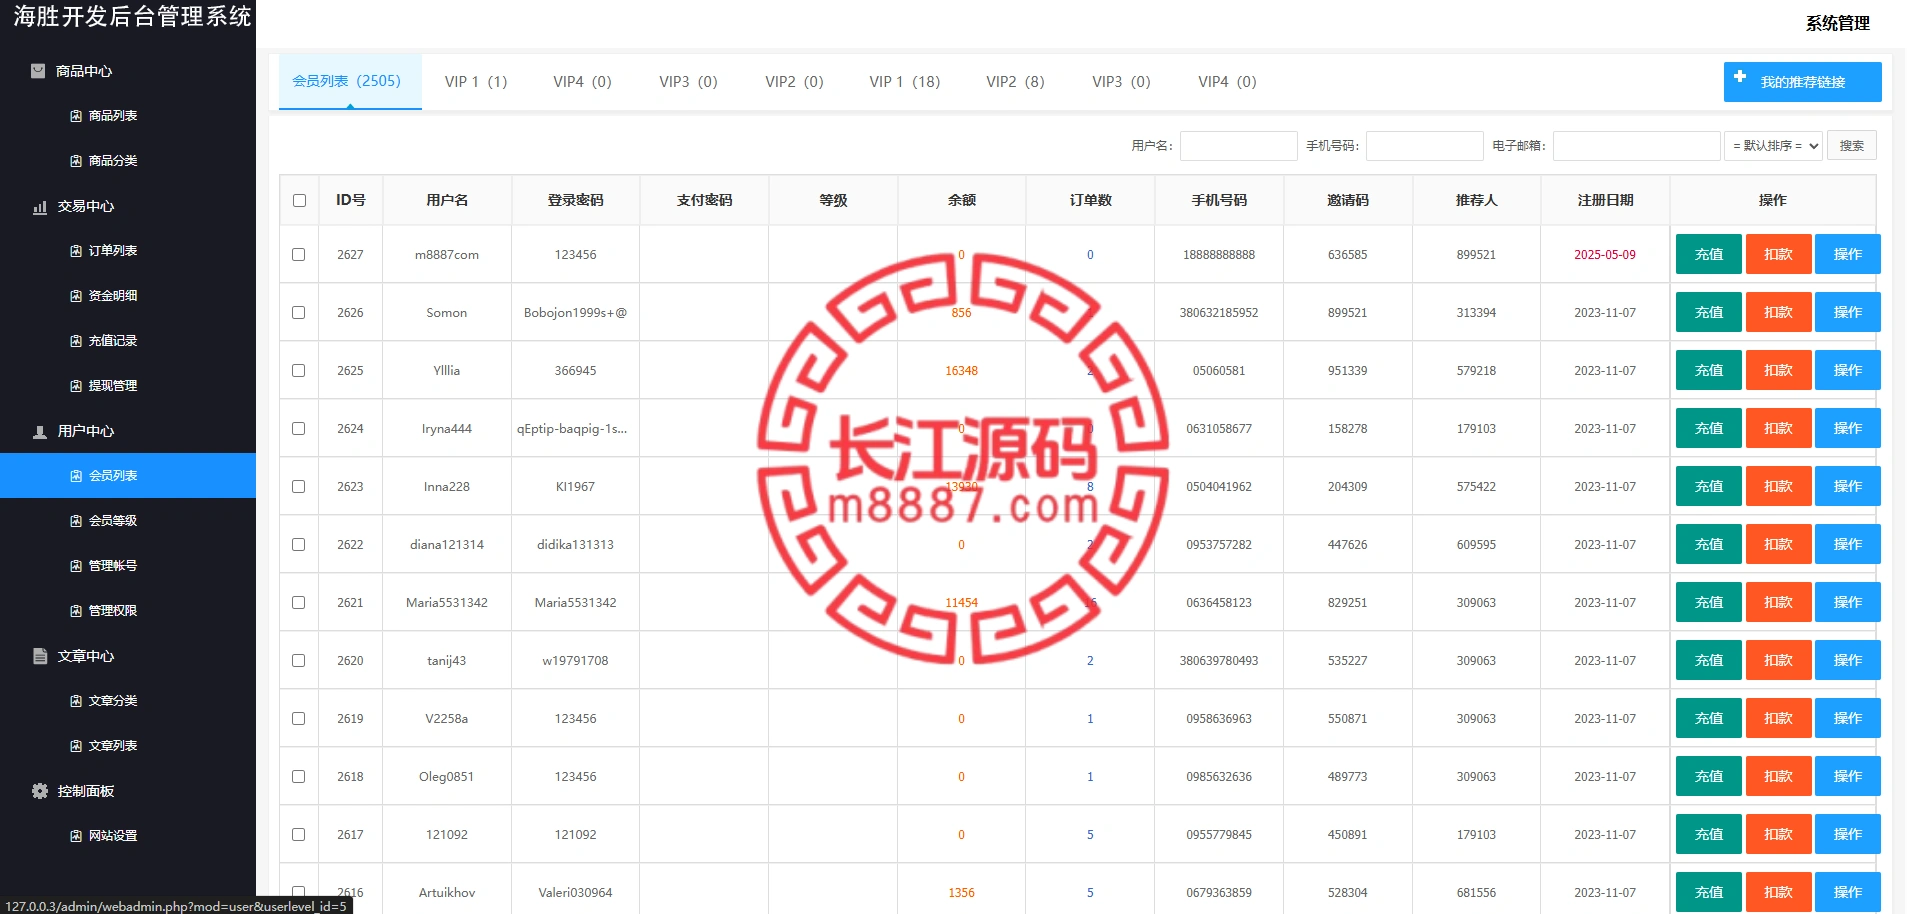The width and height of the screenshot is (1907, 914).
Task: Click 扣款 for user Oleg0851
Action: coord(1778,776)
